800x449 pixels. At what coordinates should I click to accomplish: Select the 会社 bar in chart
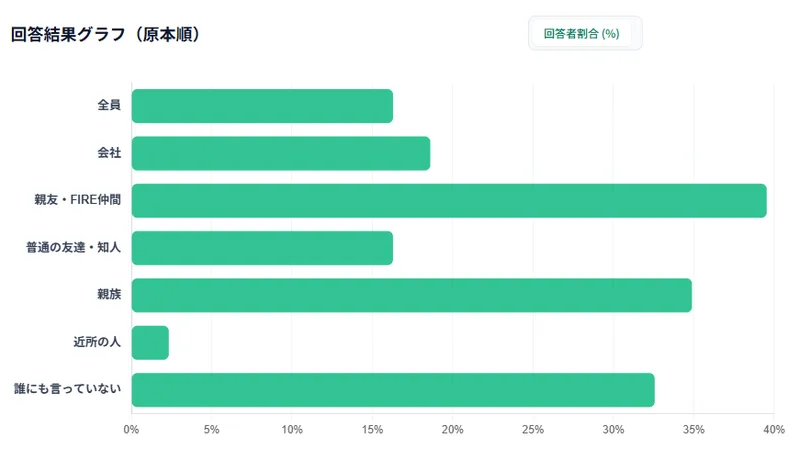tap(281, 153)
